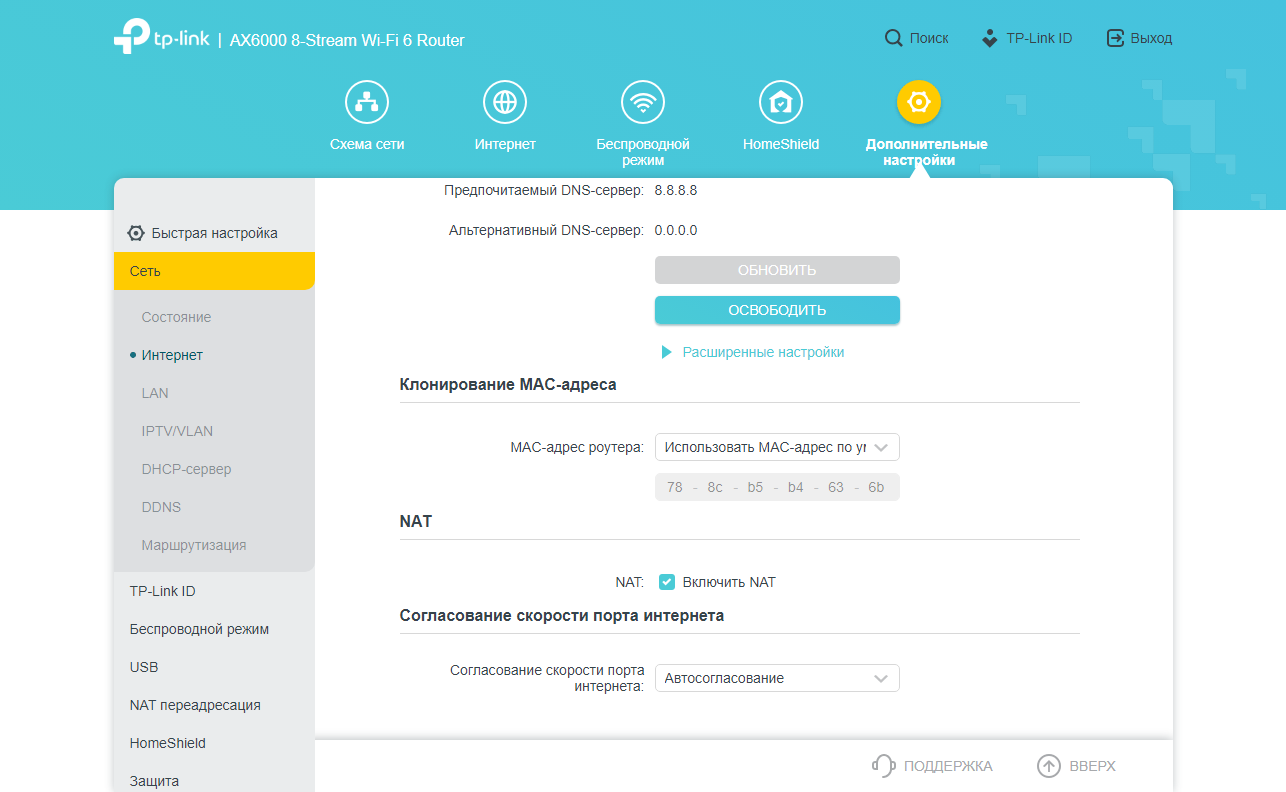Click the Клонирование MAC-адреса heading
The height and width of the screenshot is (792, 1286).
click(508, 384)
